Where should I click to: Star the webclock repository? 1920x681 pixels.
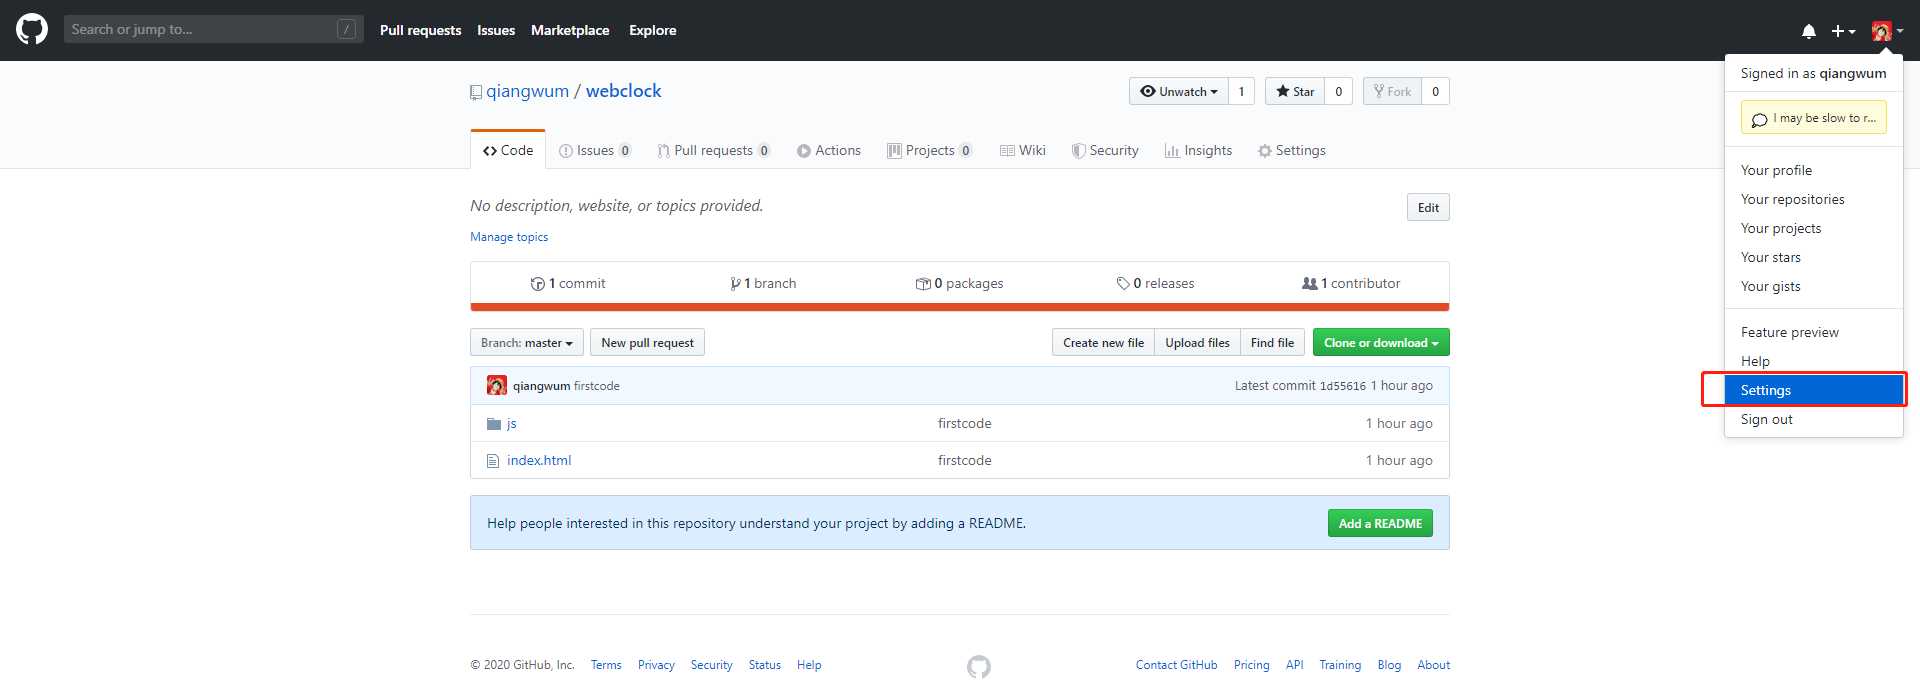(1295, 91)
